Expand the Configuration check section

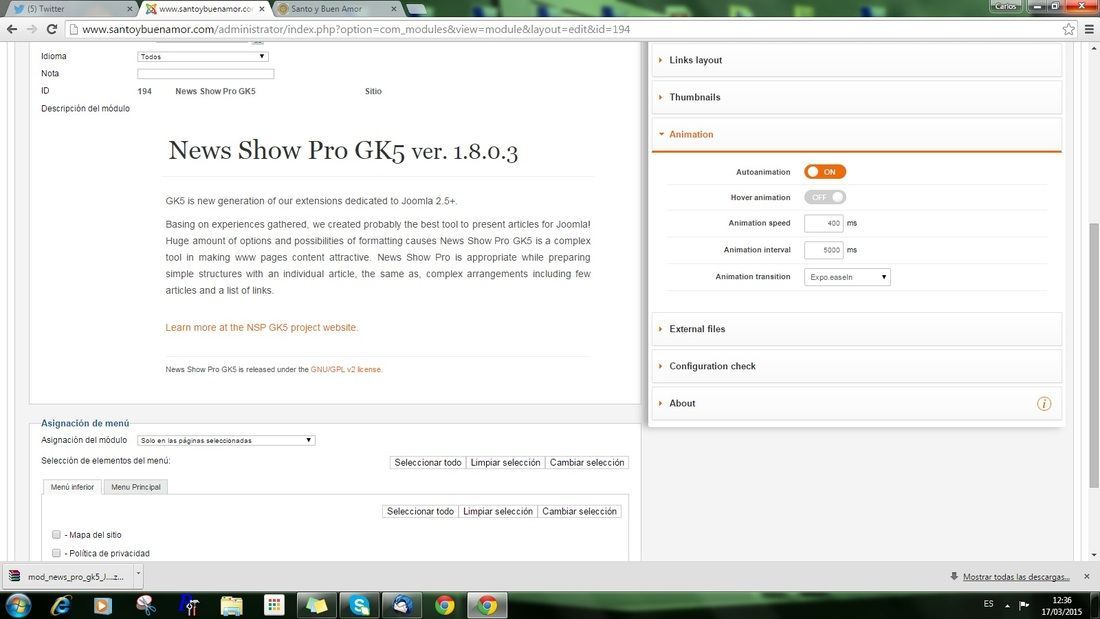(x=857, y=366)
